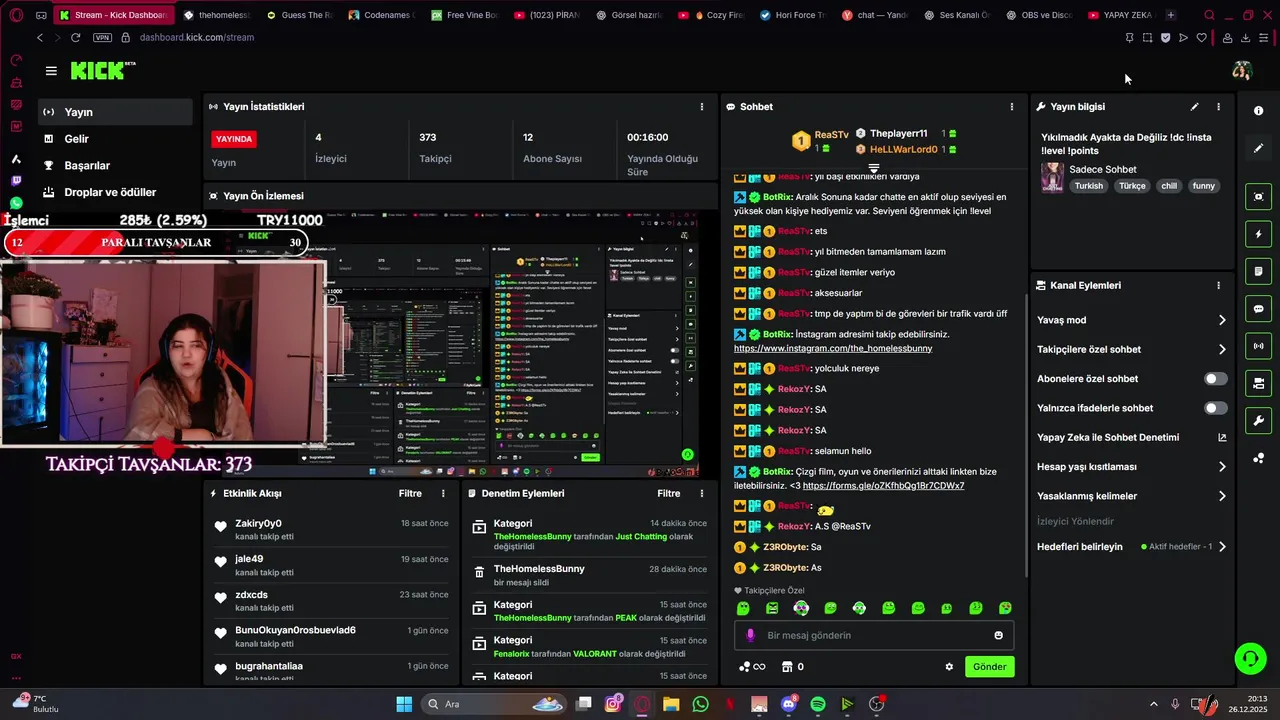Click the message input field
Screen dimensions: 1280x720
click(x=875, y=635)
